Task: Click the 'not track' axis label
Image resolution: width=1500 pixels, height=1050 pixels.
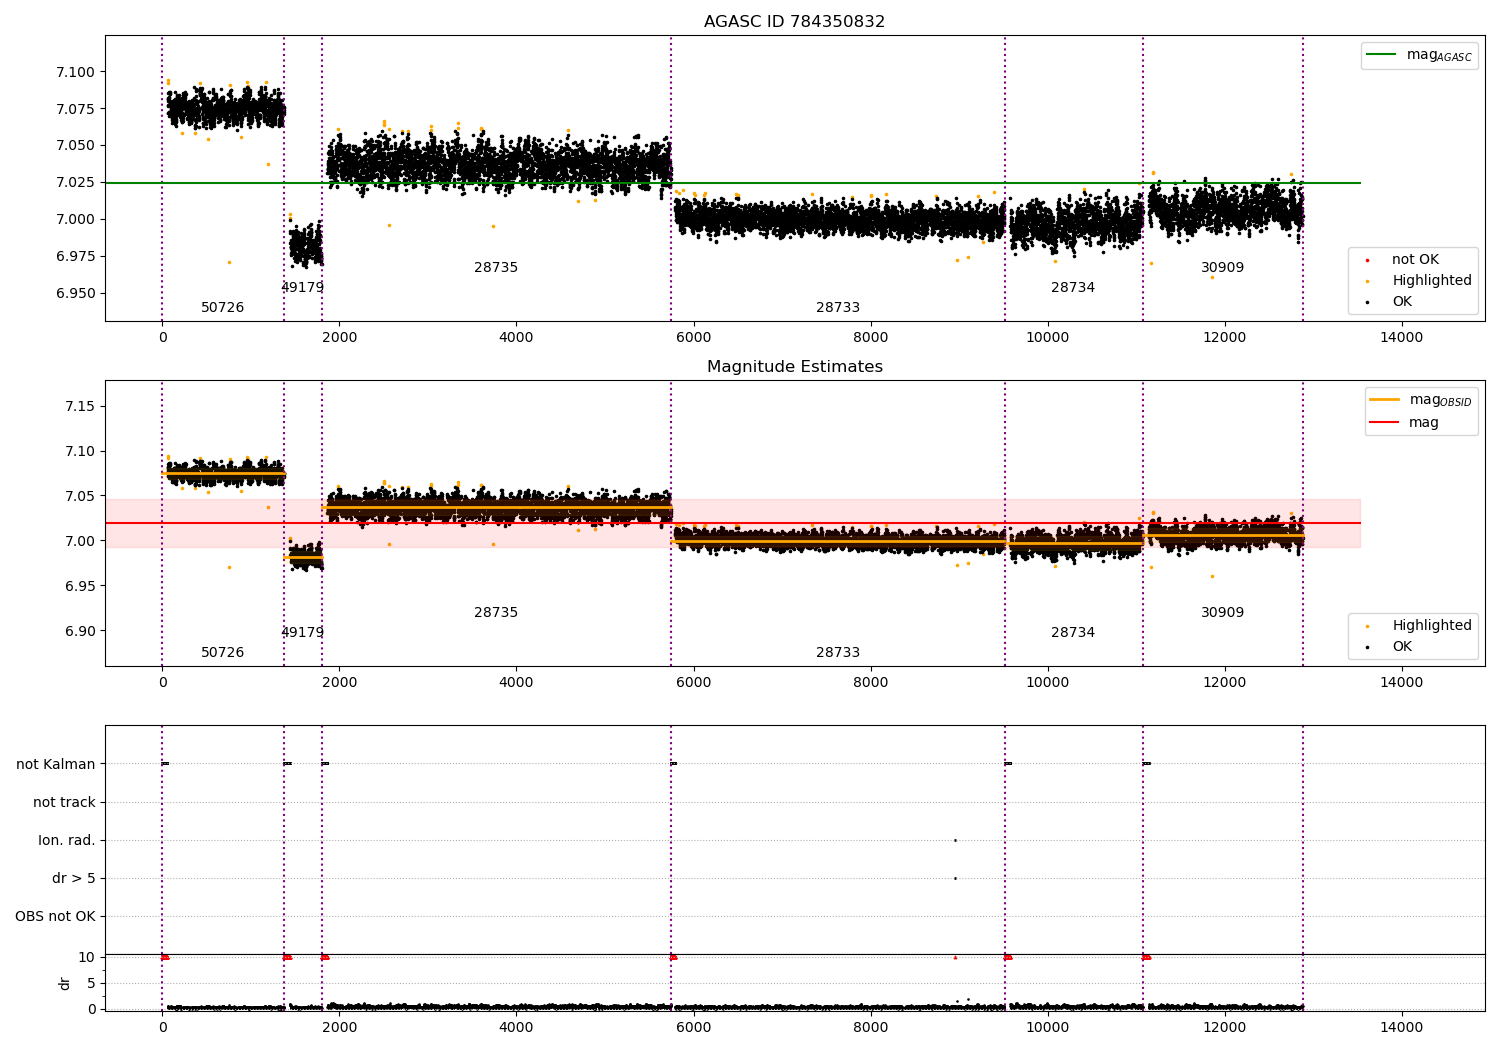Action: tap(64, 803)
